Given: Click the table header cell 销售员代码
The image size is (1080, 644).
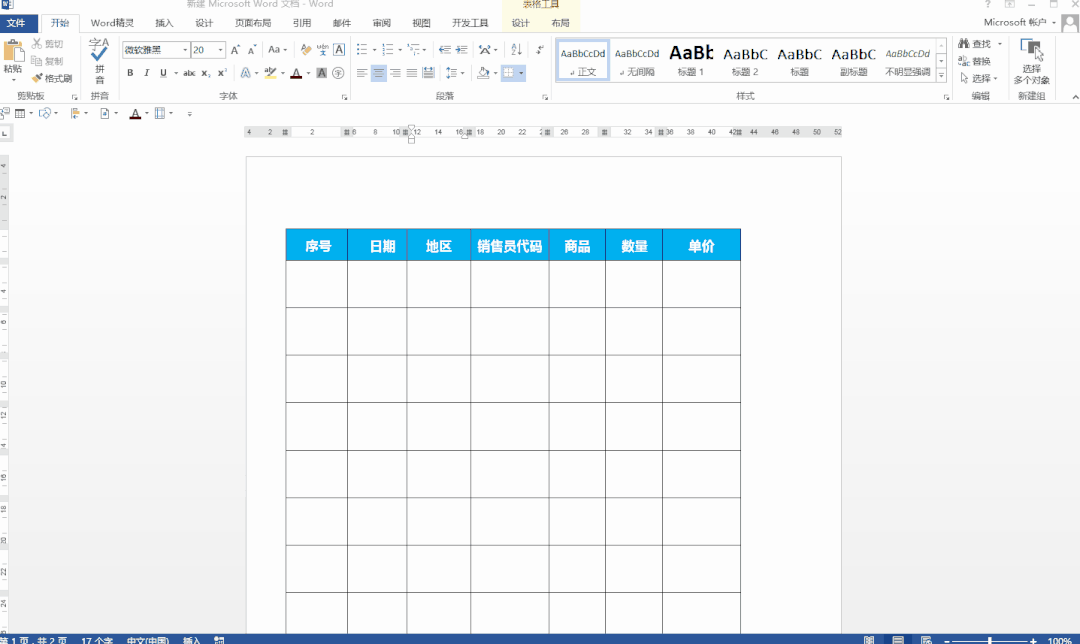Looking at the screenshot, I should (510, 246).
